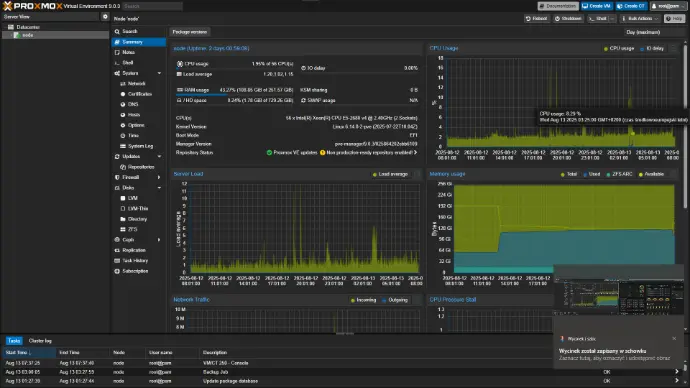The height and width of the screenshot is (388, 690).
Task: Click the top search field
Action: click(152, 6)
